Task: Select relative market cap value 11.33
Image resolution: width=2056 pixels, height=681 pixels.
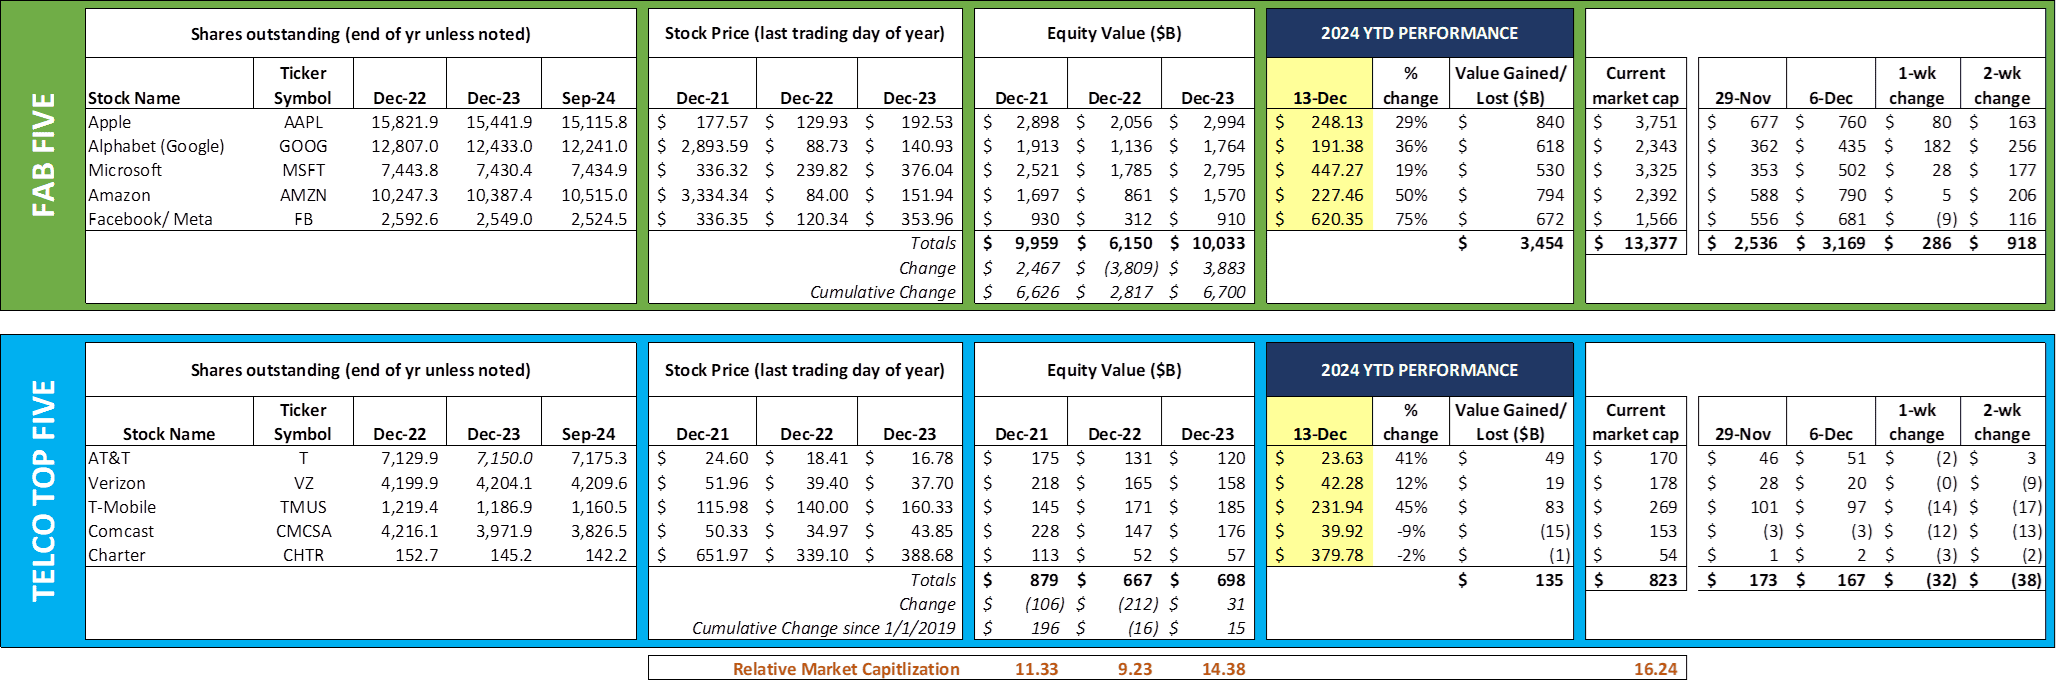Action: pyautogui.click(x=1036, y=669)
